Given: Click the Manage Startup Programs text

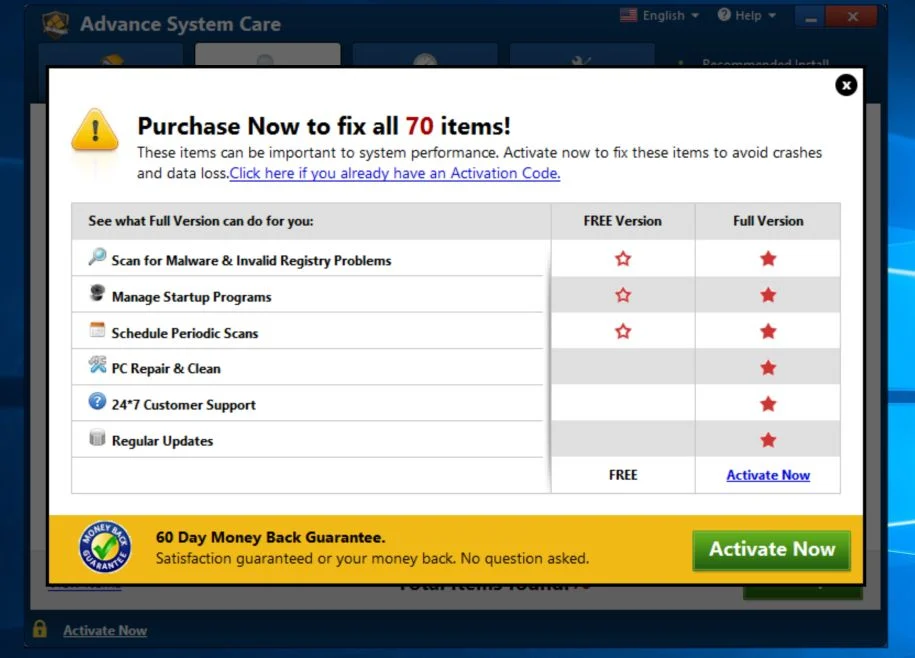Looking at the screenshot, I should click(x=191, y=297).
